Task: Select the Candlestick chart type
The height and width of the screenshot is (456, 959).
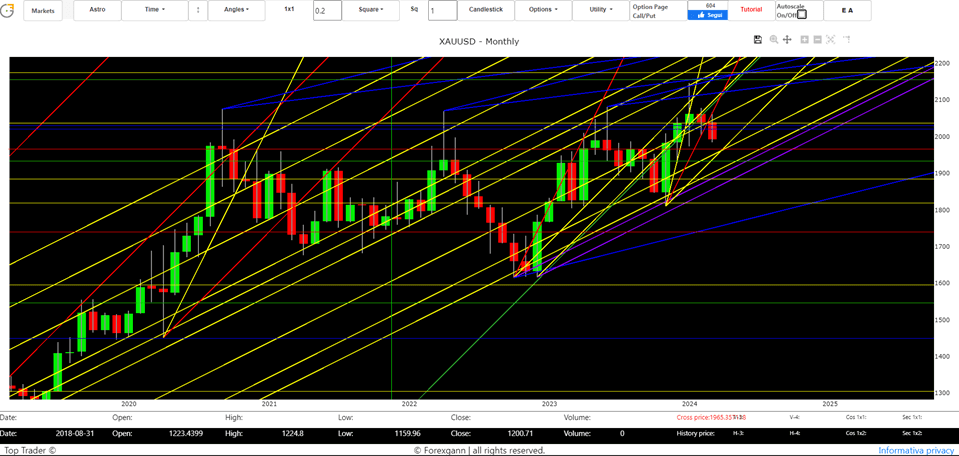Action: click(486, 10)
